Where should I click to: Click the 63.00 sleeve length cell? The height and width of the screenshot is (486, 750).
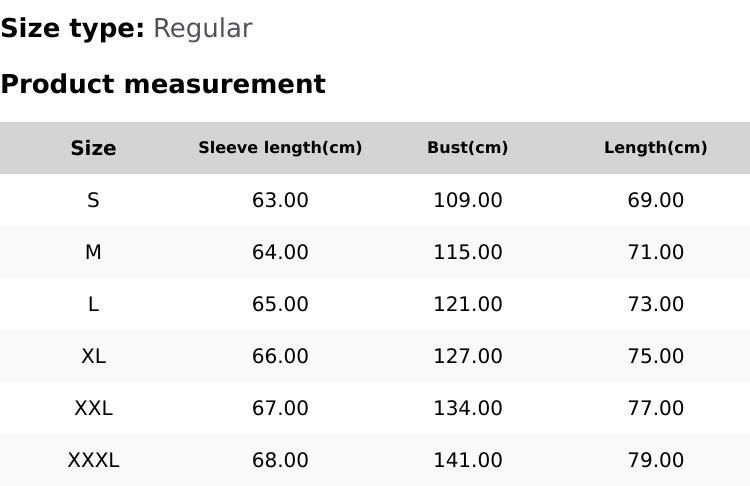(280, 200)
